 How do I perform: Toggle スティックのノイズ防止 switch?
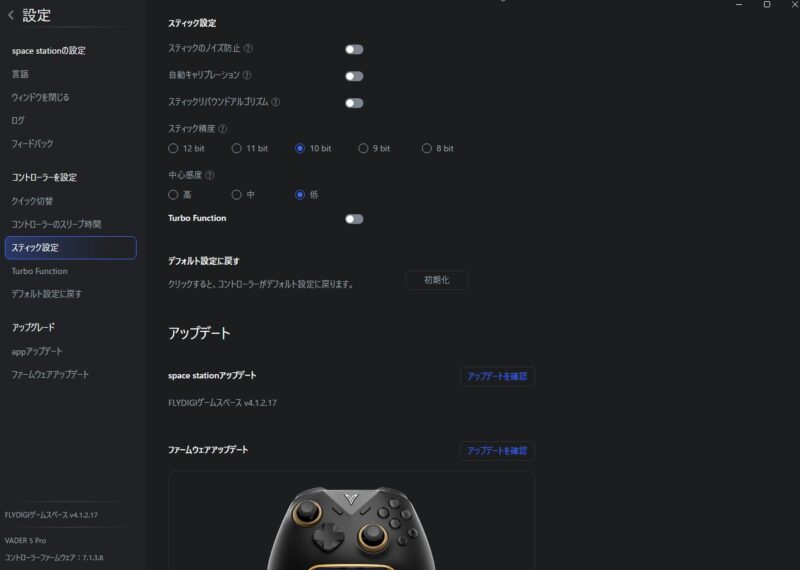point(354,49)
